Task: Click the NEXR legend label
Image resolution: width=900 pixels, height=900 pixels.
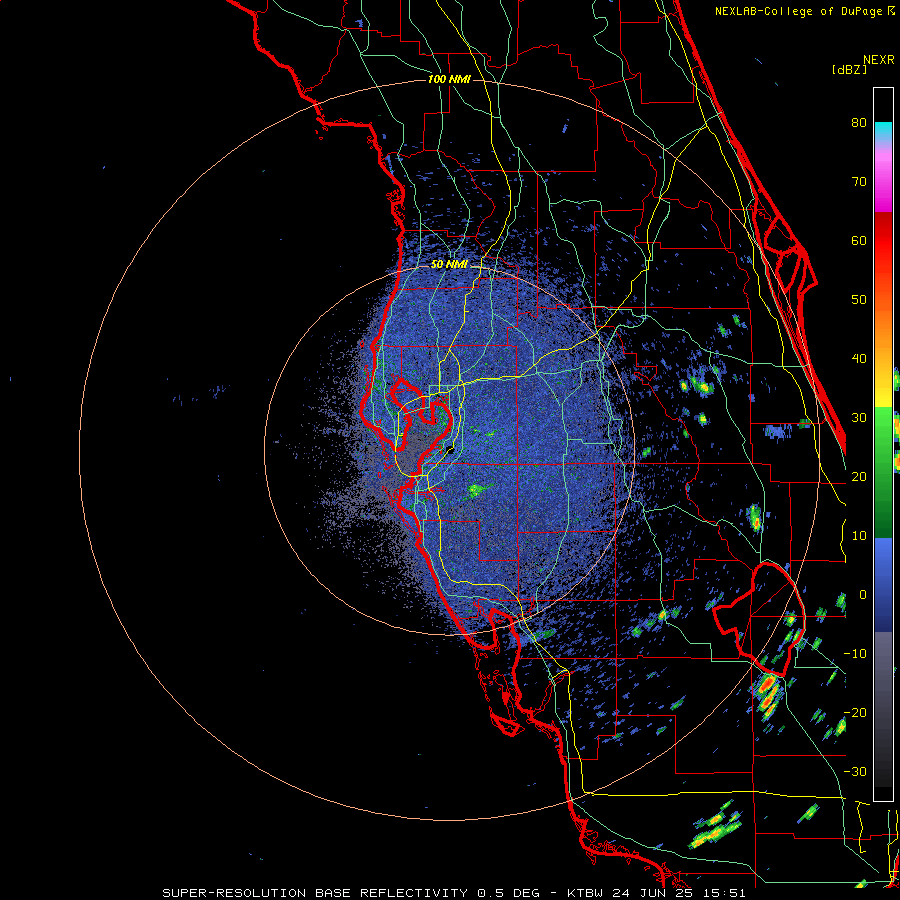Action: (x=878, y=60)
